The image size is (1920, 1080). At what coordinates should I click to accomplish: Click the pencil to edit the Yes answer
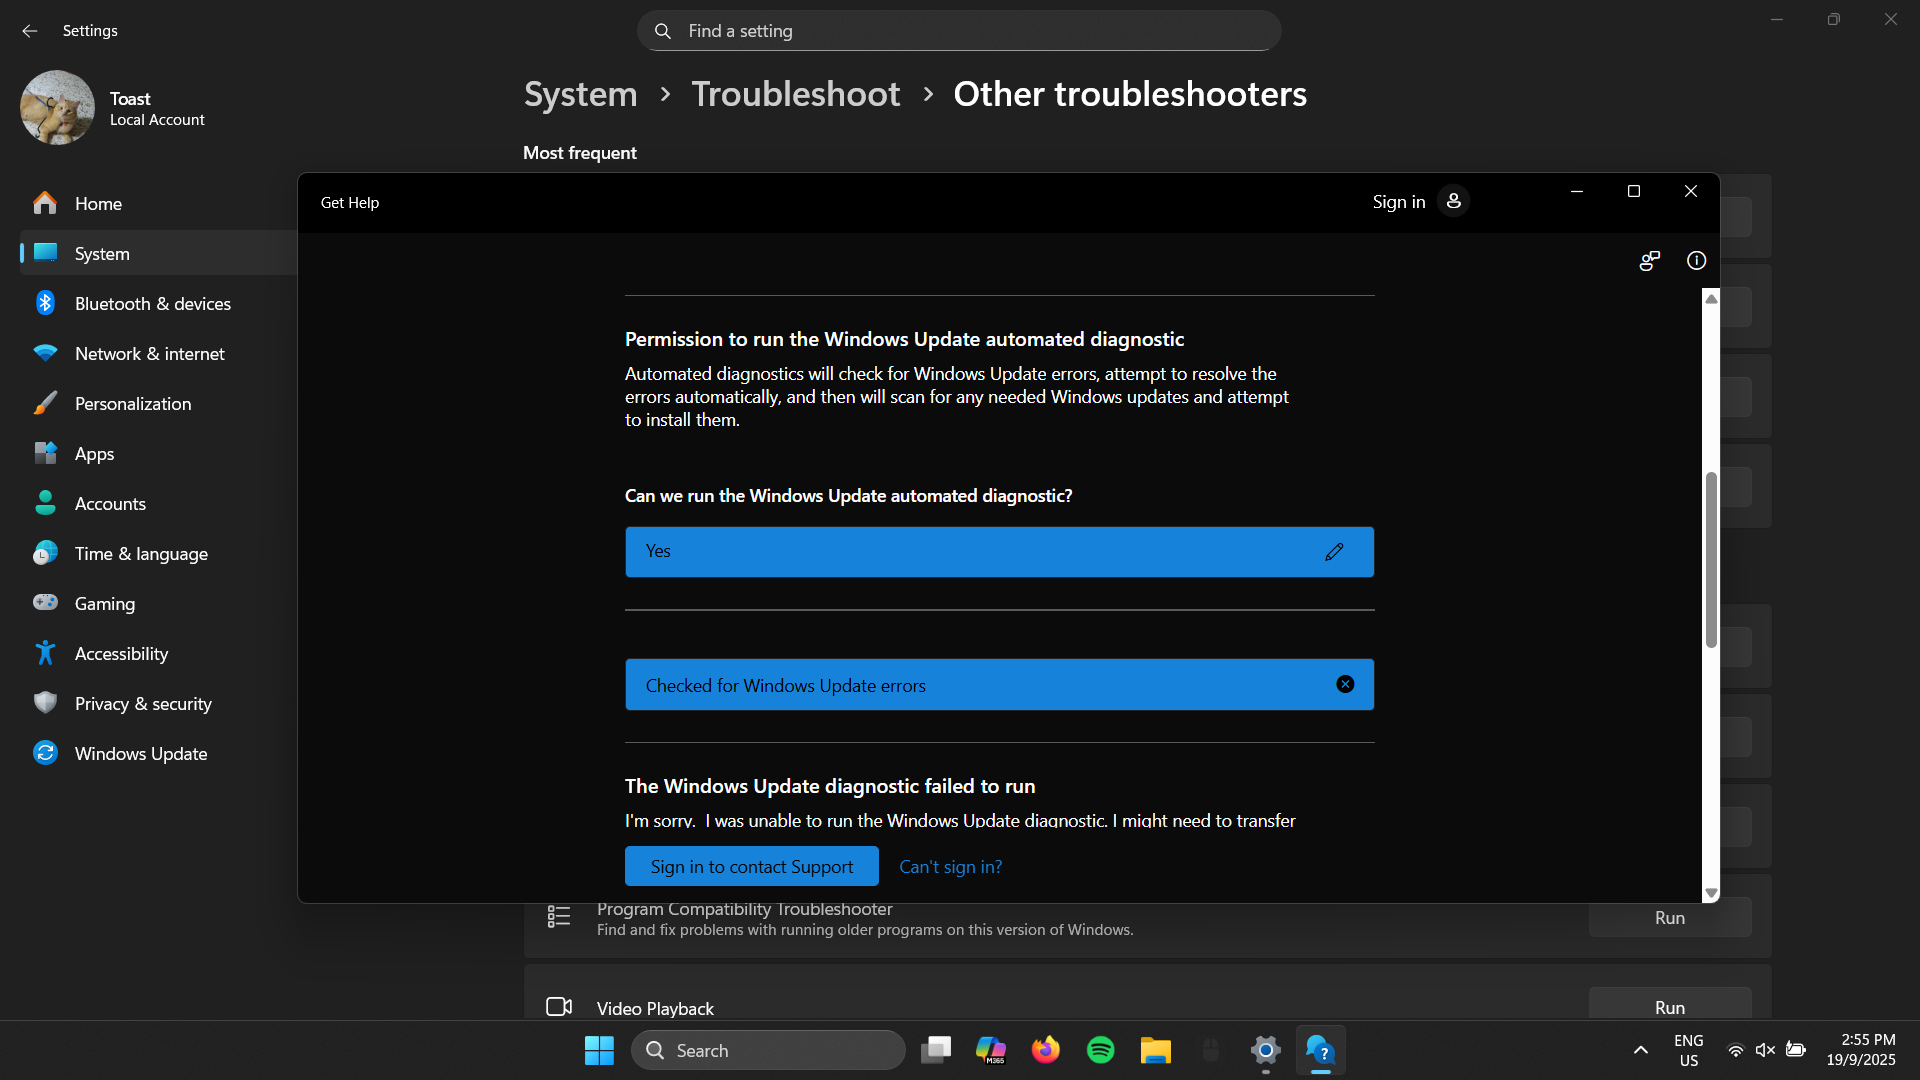point(1334,551)
